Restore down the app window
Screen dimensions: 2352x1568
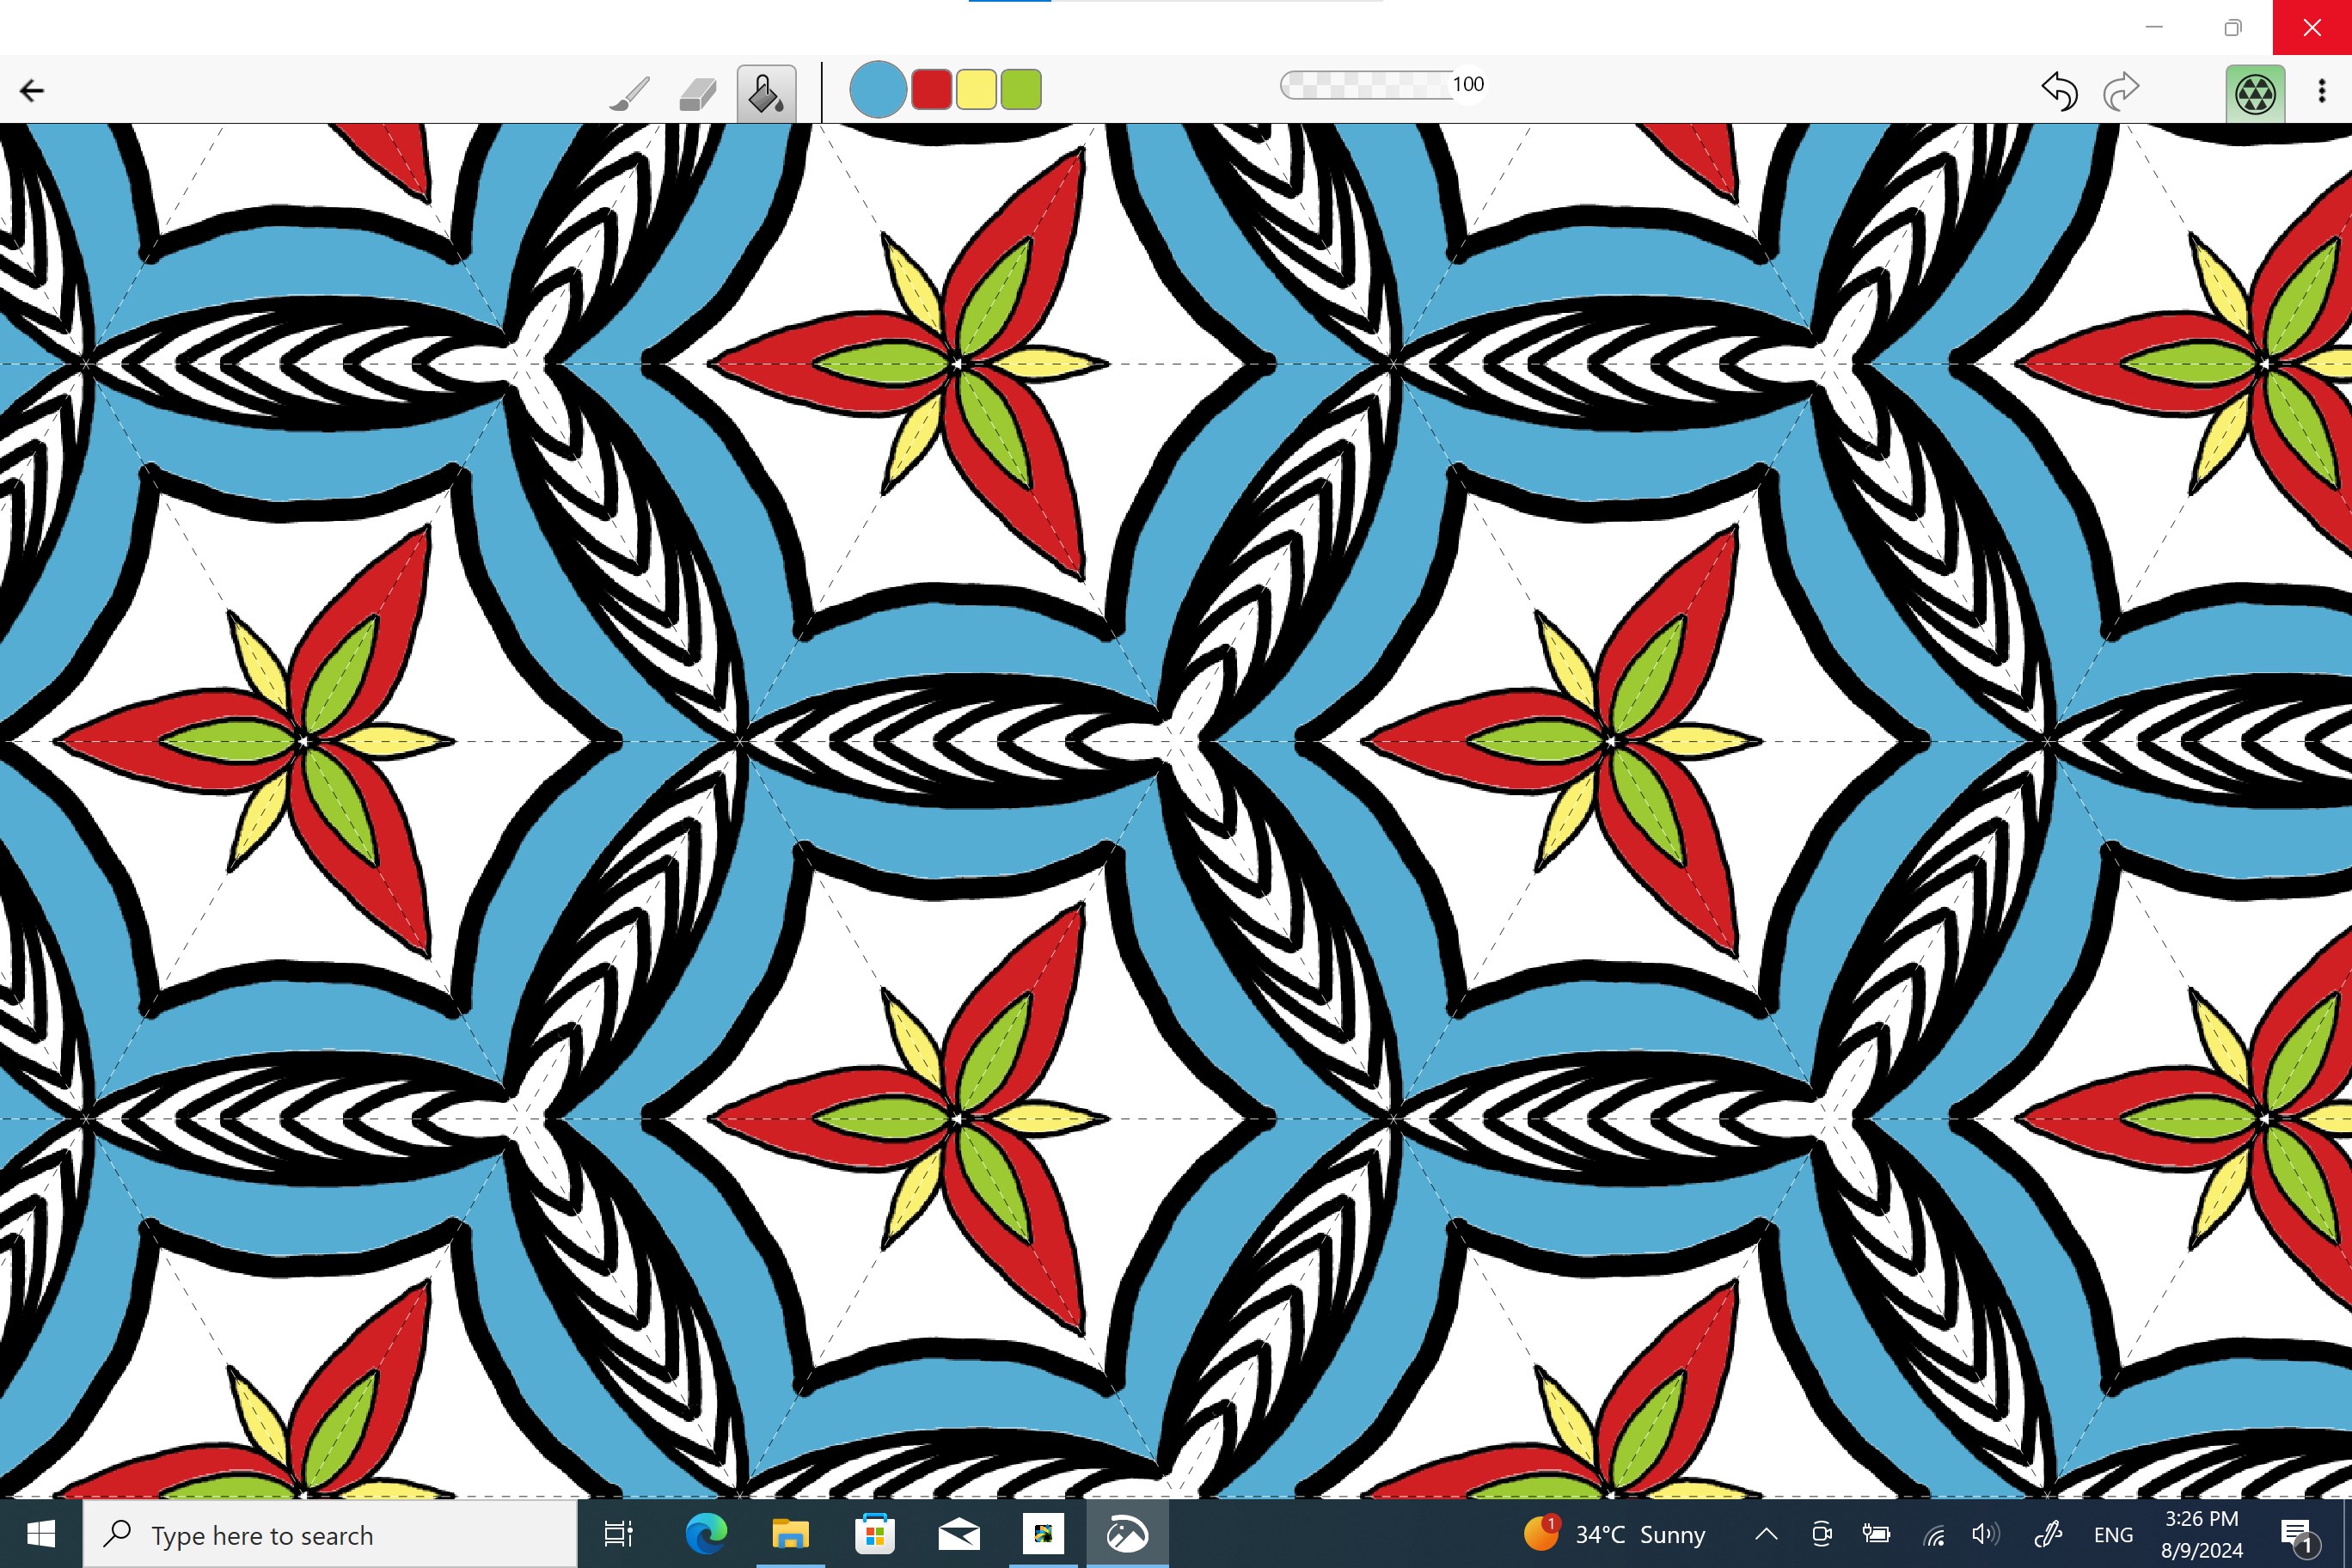(2233, 27)
